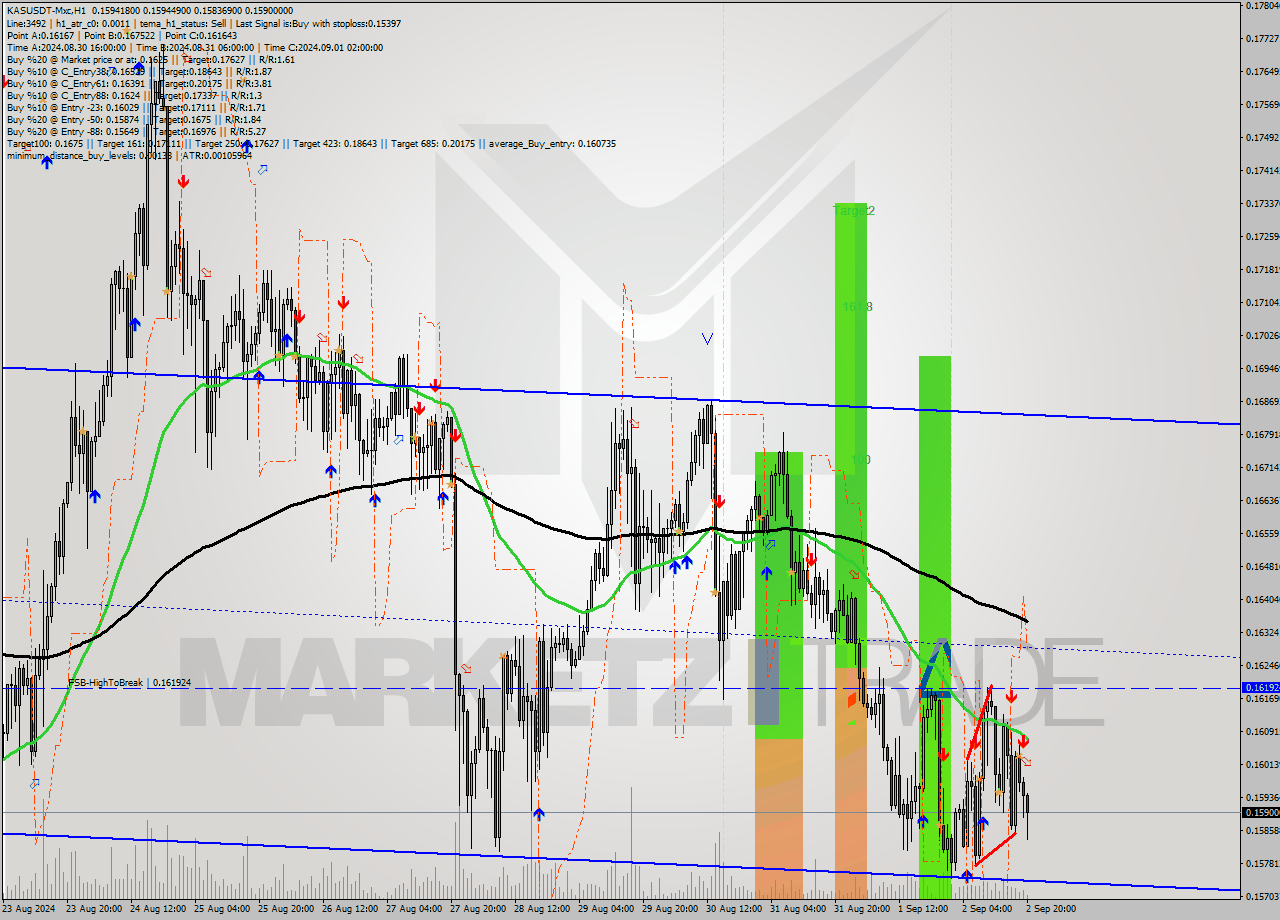Click the 0.15936 price axis label
Viewport: 1280px width, 920px height.
coord(1262,798)
